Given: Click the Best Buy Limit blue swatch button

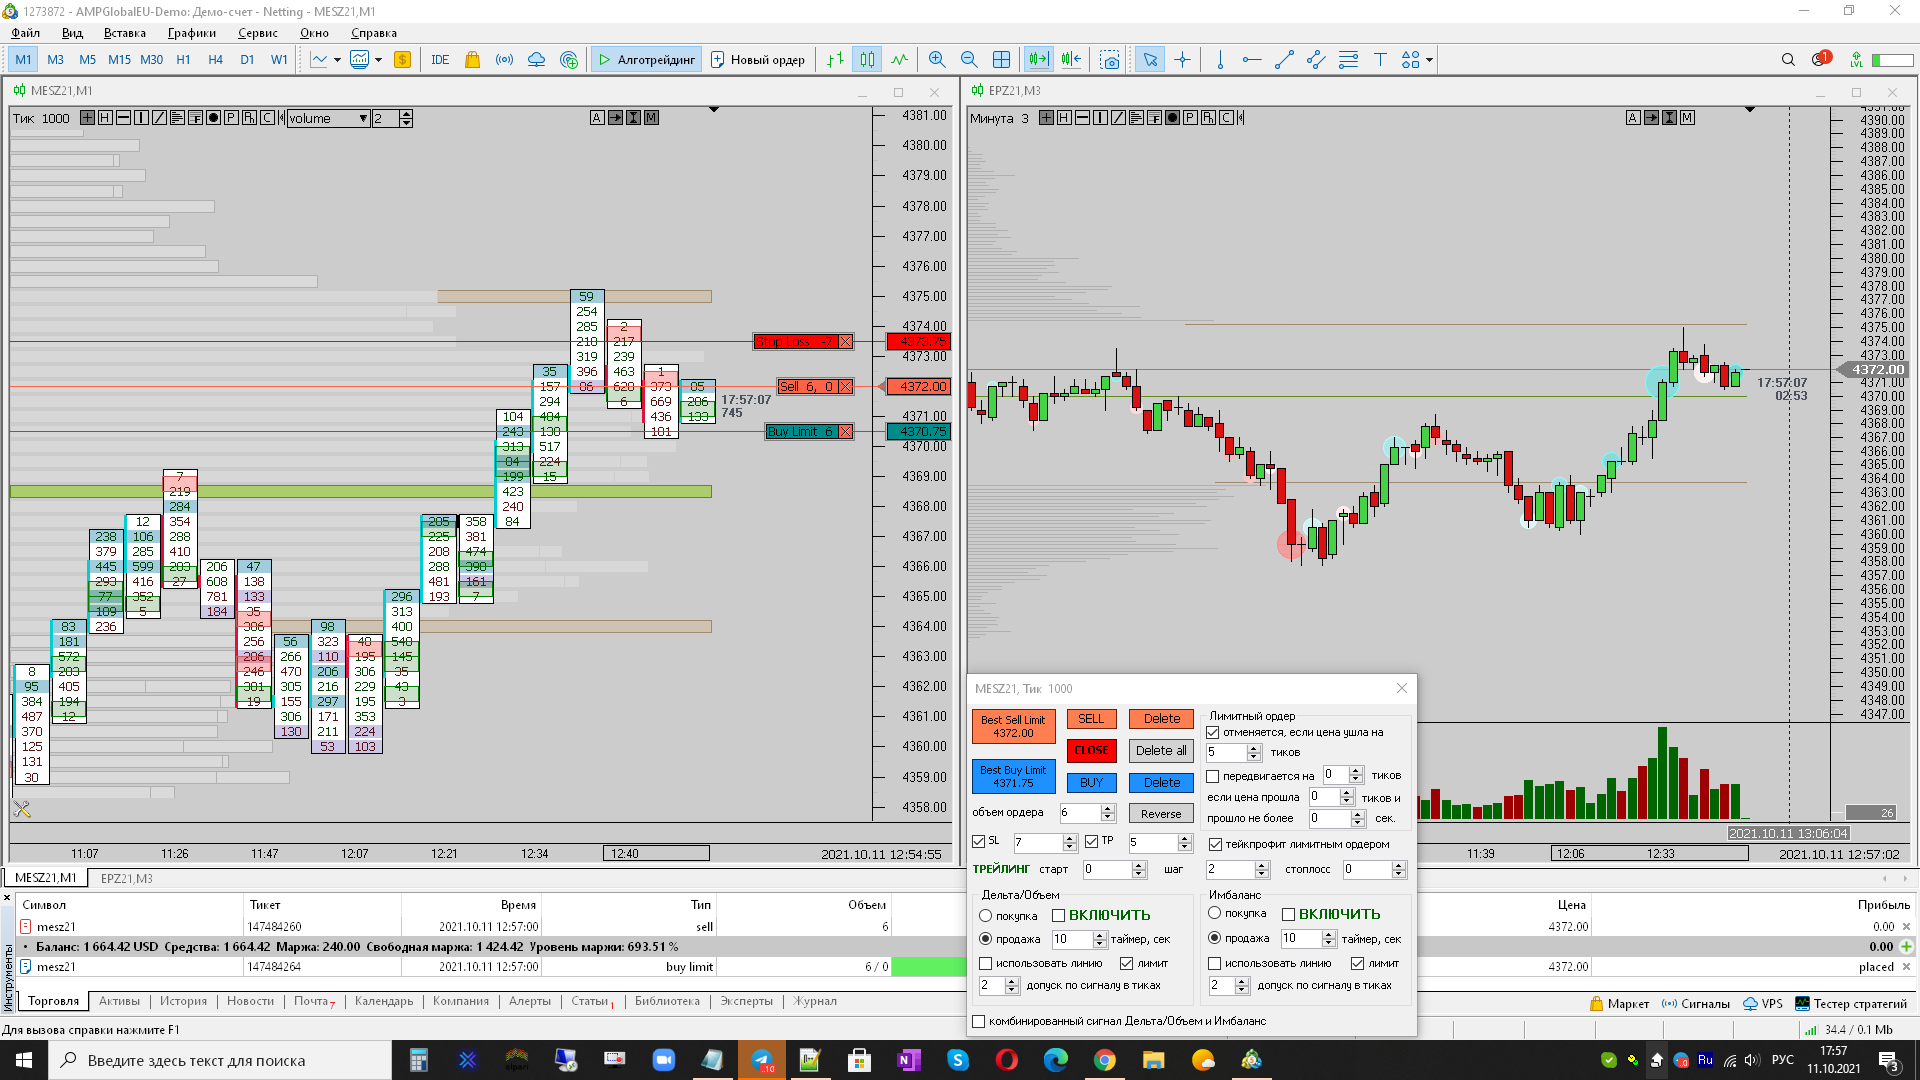Looking at the screenshot, I should point(1013,777).
